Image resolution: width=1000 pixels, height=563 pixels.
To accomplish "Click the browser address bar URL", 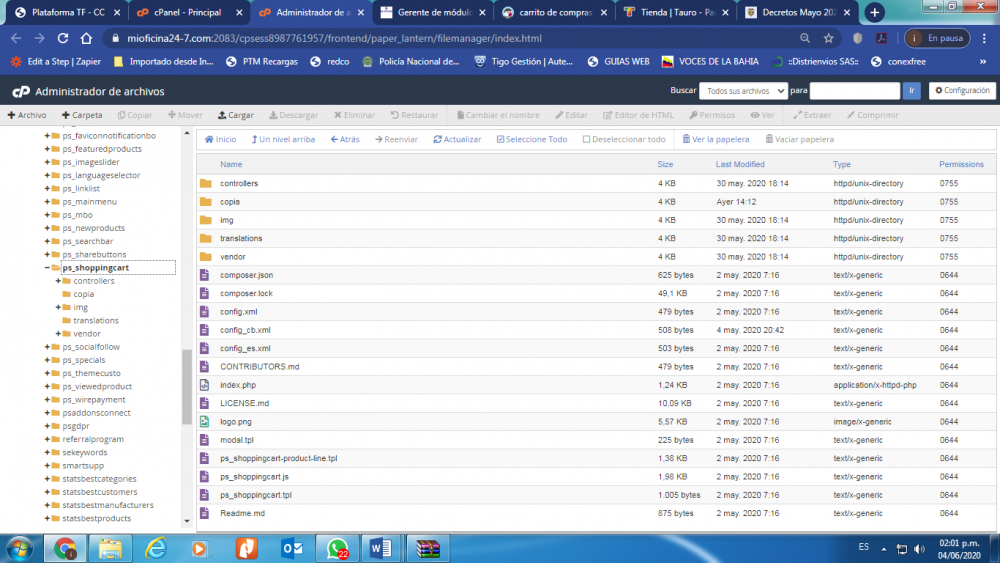I will click(x=334, y=38).
